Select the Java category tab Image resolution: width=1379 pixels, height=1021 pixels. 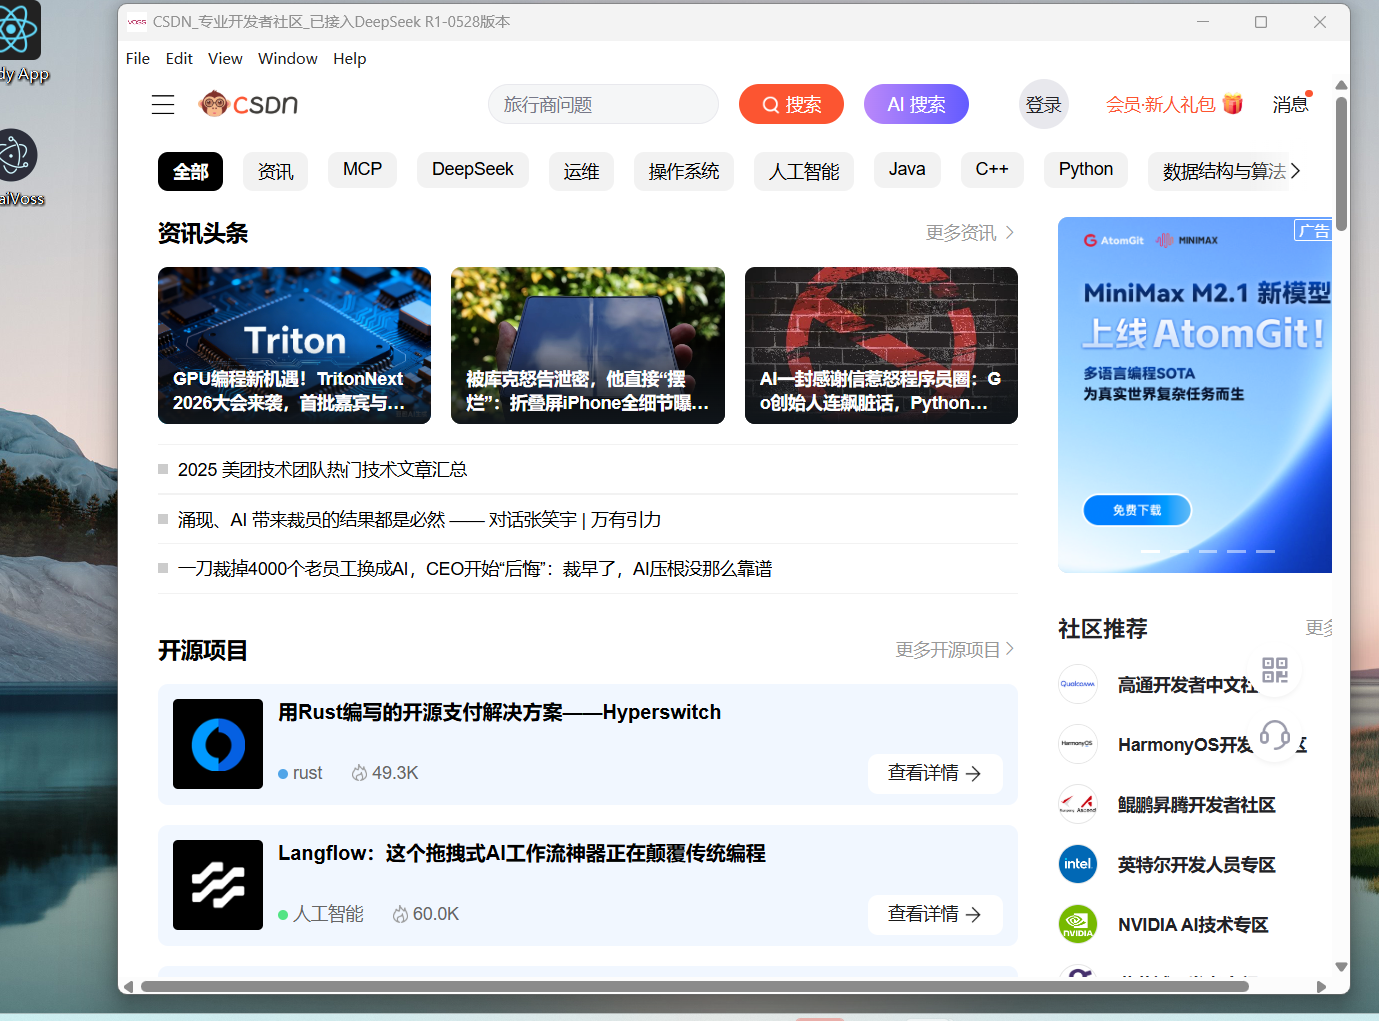pyautogui.click(x=907, y=170)
